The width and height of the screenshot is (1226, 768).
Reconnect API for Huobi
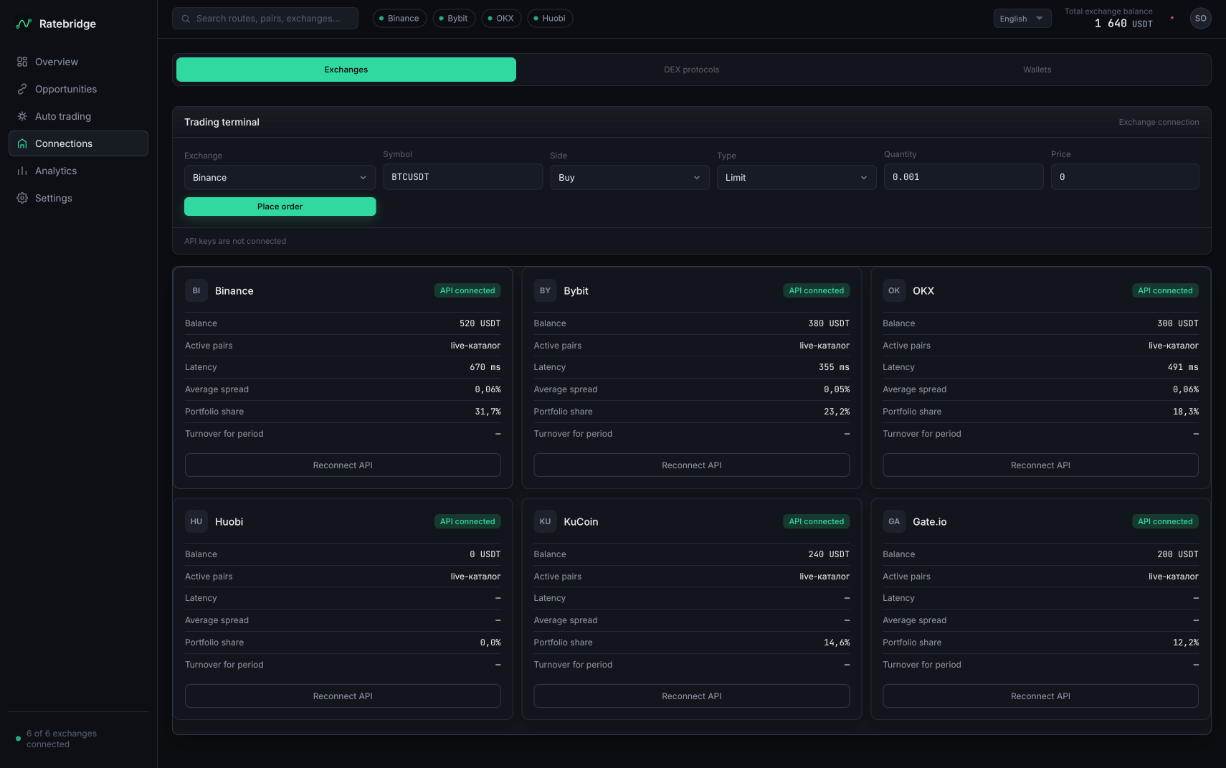342,696
